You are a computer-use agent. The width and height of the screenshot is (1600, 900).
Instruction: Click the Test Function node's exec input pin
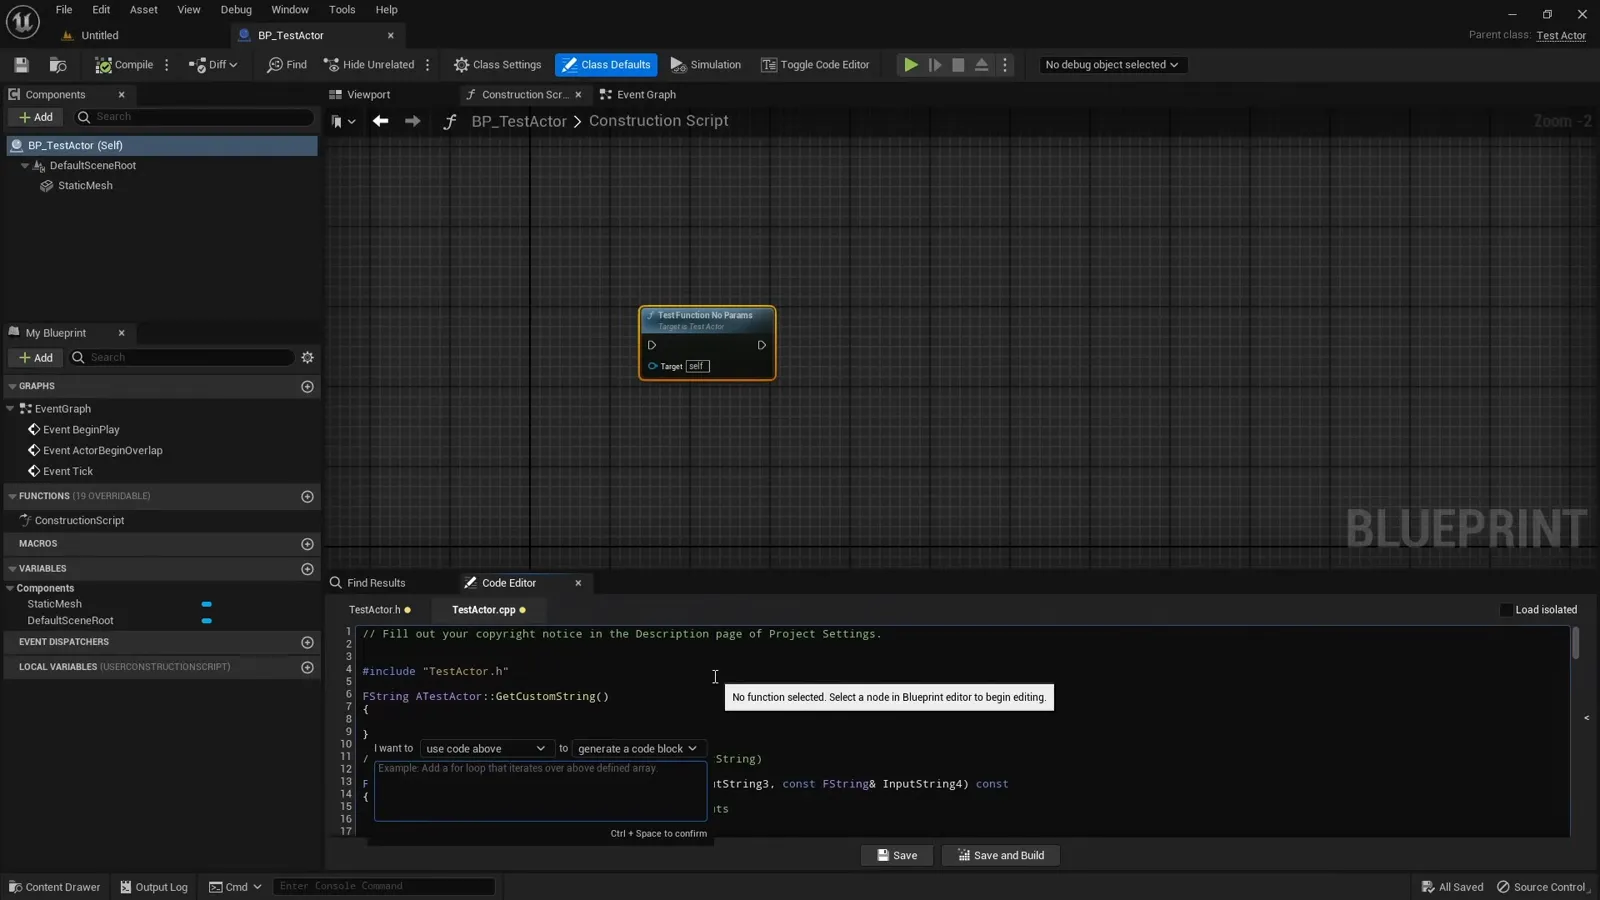pos(652,345)
